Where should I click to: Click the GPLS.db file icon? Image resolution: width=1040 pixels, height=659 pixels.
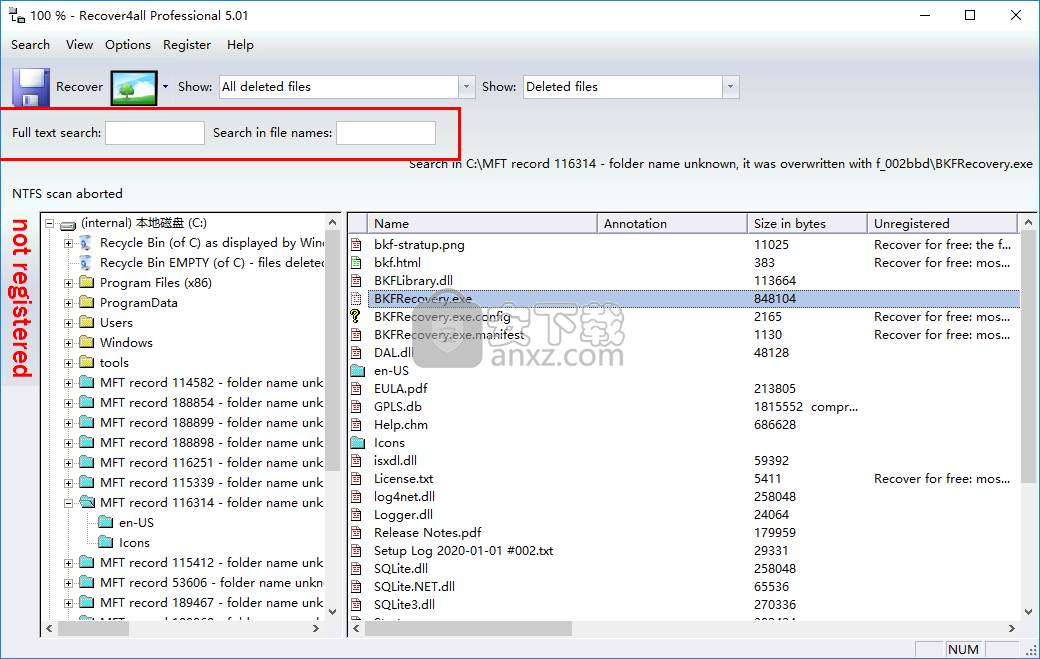[357, 406]
